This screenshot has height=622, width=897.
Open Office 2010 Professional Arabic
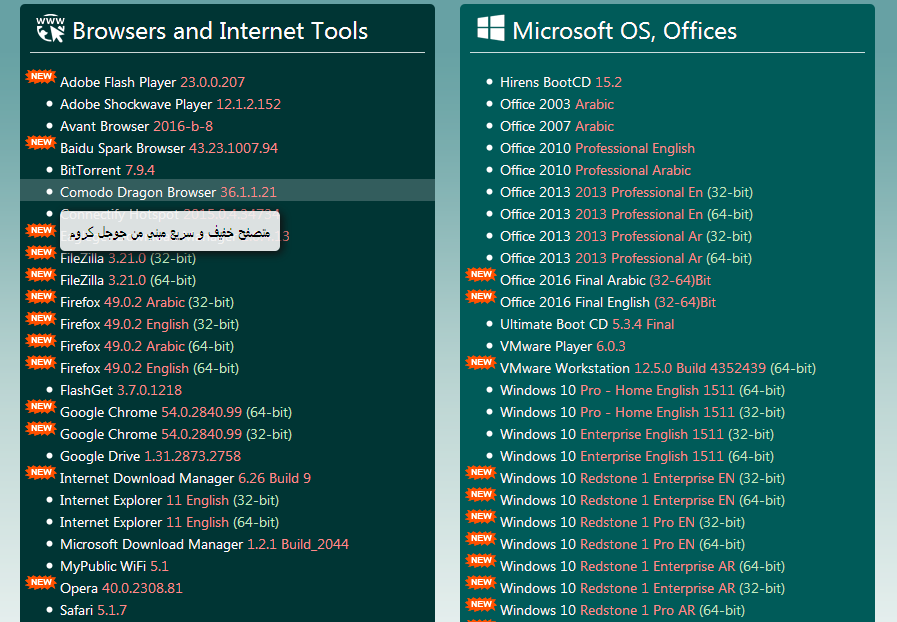pyautogui.click(x=596, y=170)
